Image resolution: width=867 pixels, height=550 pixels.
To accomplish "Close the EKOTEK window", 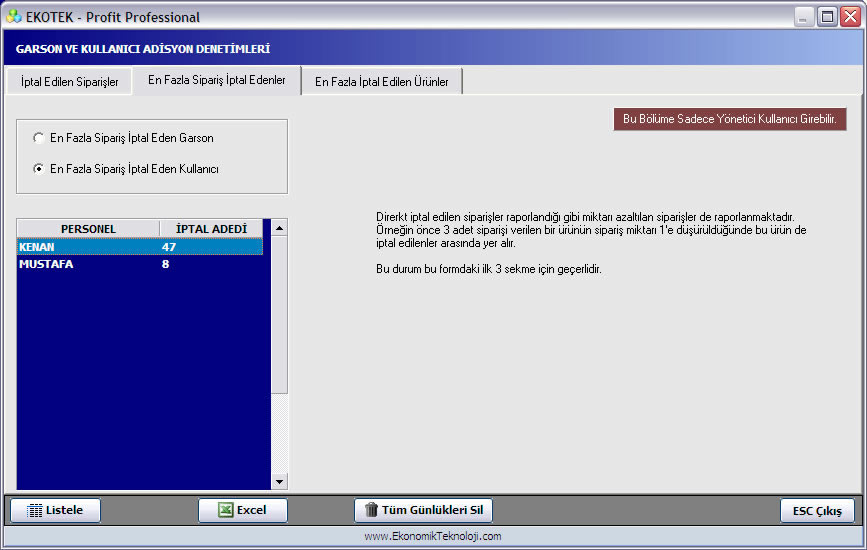I will 850,17.
